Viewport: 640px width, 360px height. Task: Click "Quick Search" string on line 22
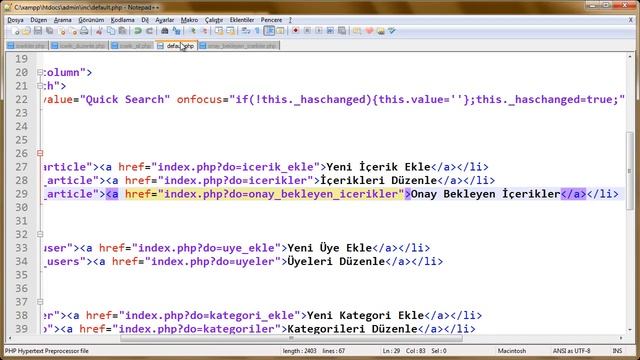125,99
